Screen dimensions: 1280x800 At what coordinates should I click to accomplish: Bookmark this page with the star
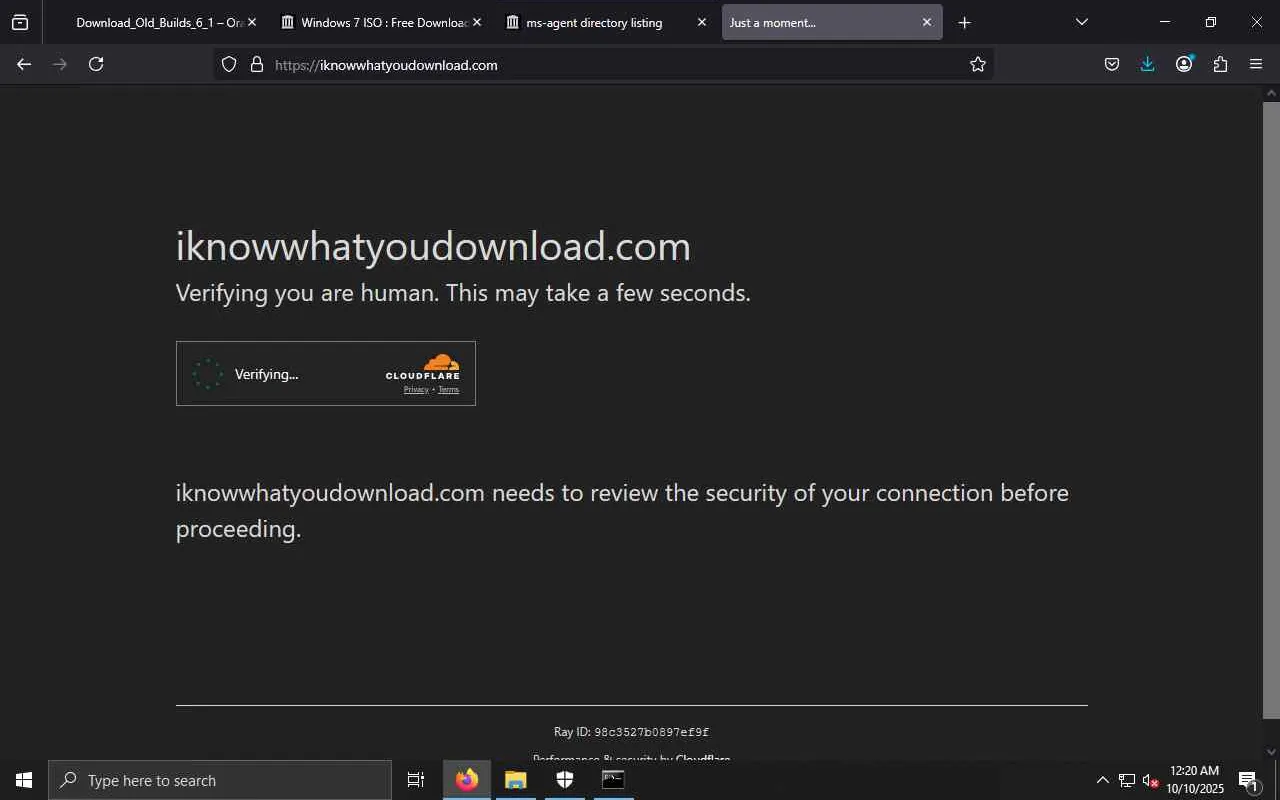[x=978, y=64]
